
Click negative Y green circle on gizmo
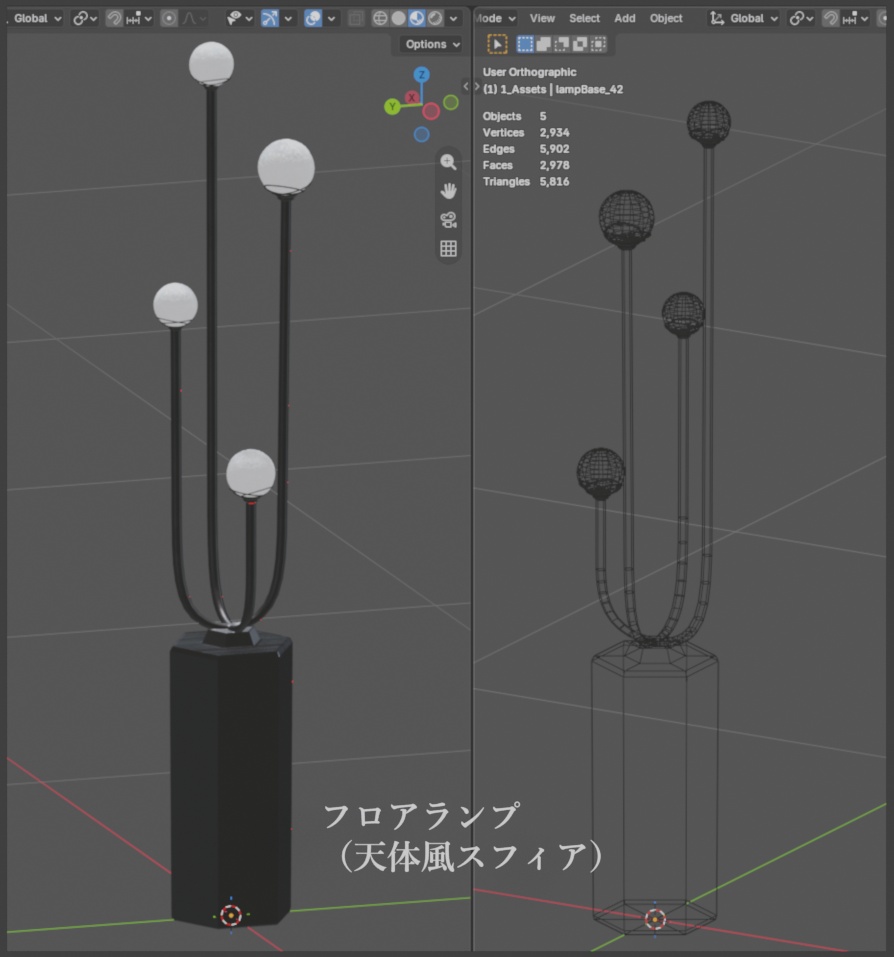pyautogui.click(x=450, y=103)
